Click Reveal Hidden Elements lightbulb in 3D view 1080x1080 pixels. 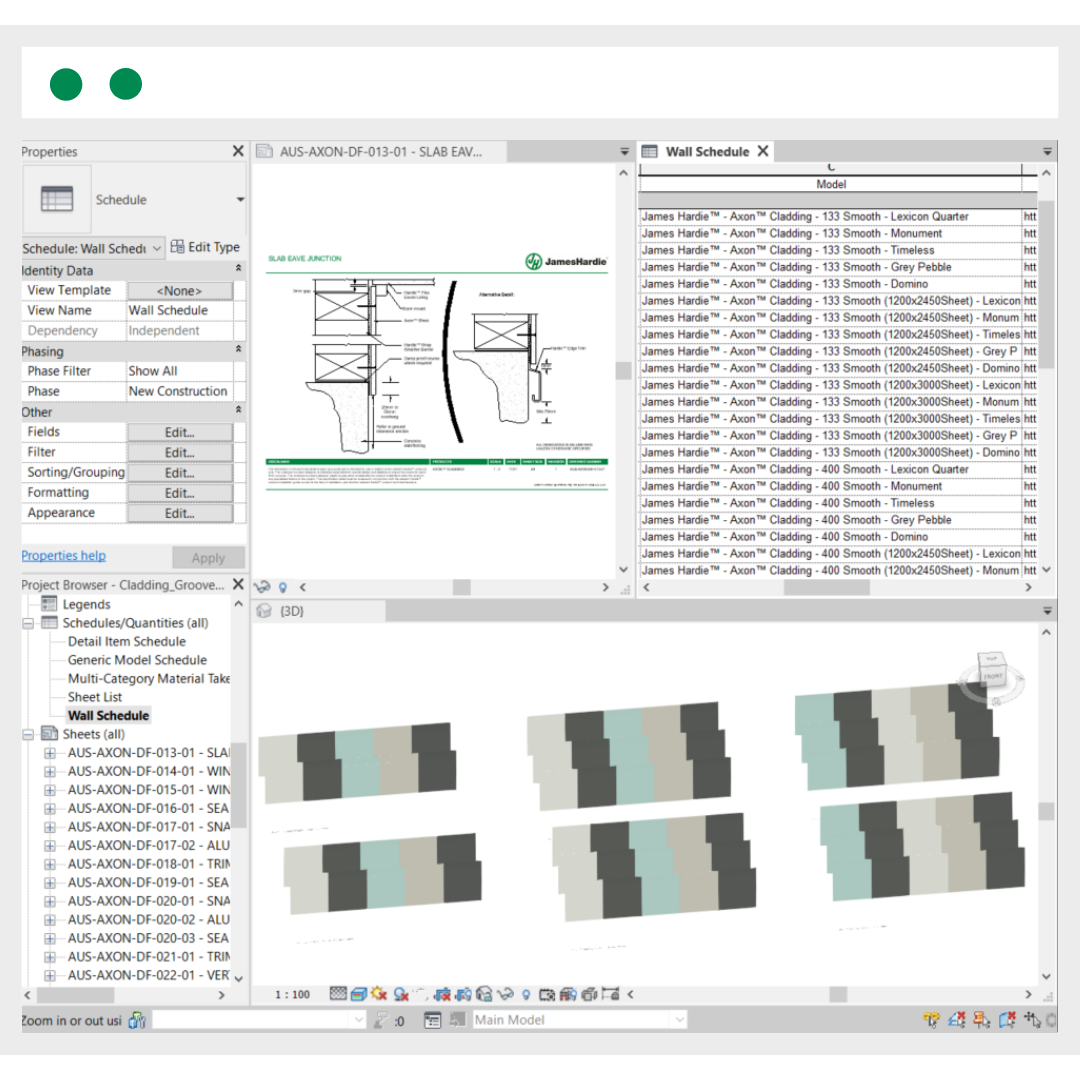[526, 995]
